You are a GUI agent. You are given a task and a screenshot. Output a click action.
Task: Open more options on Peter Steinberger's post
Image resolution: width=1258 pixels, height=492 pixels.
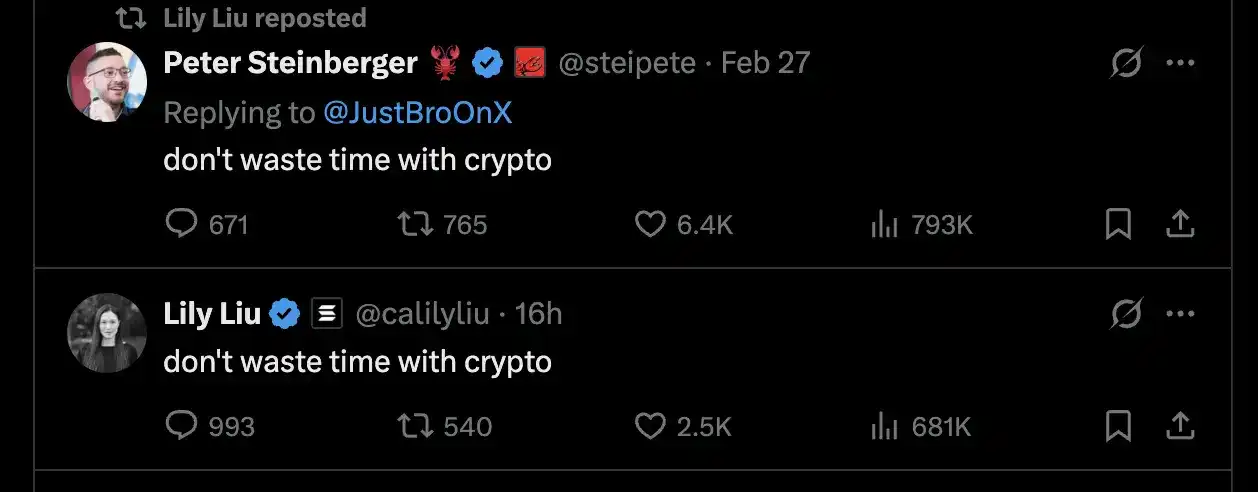tap(1180, 64)
